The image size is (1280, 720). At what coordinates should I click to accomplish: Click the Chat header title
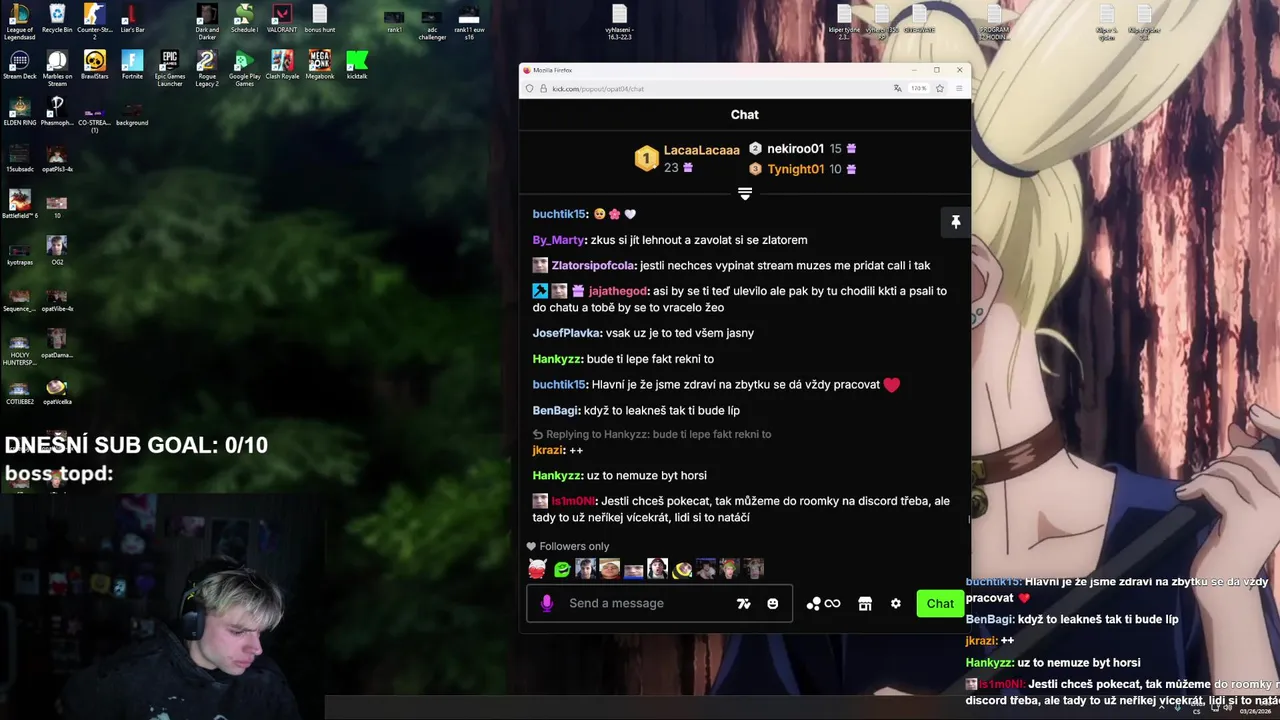coord(745,115)
